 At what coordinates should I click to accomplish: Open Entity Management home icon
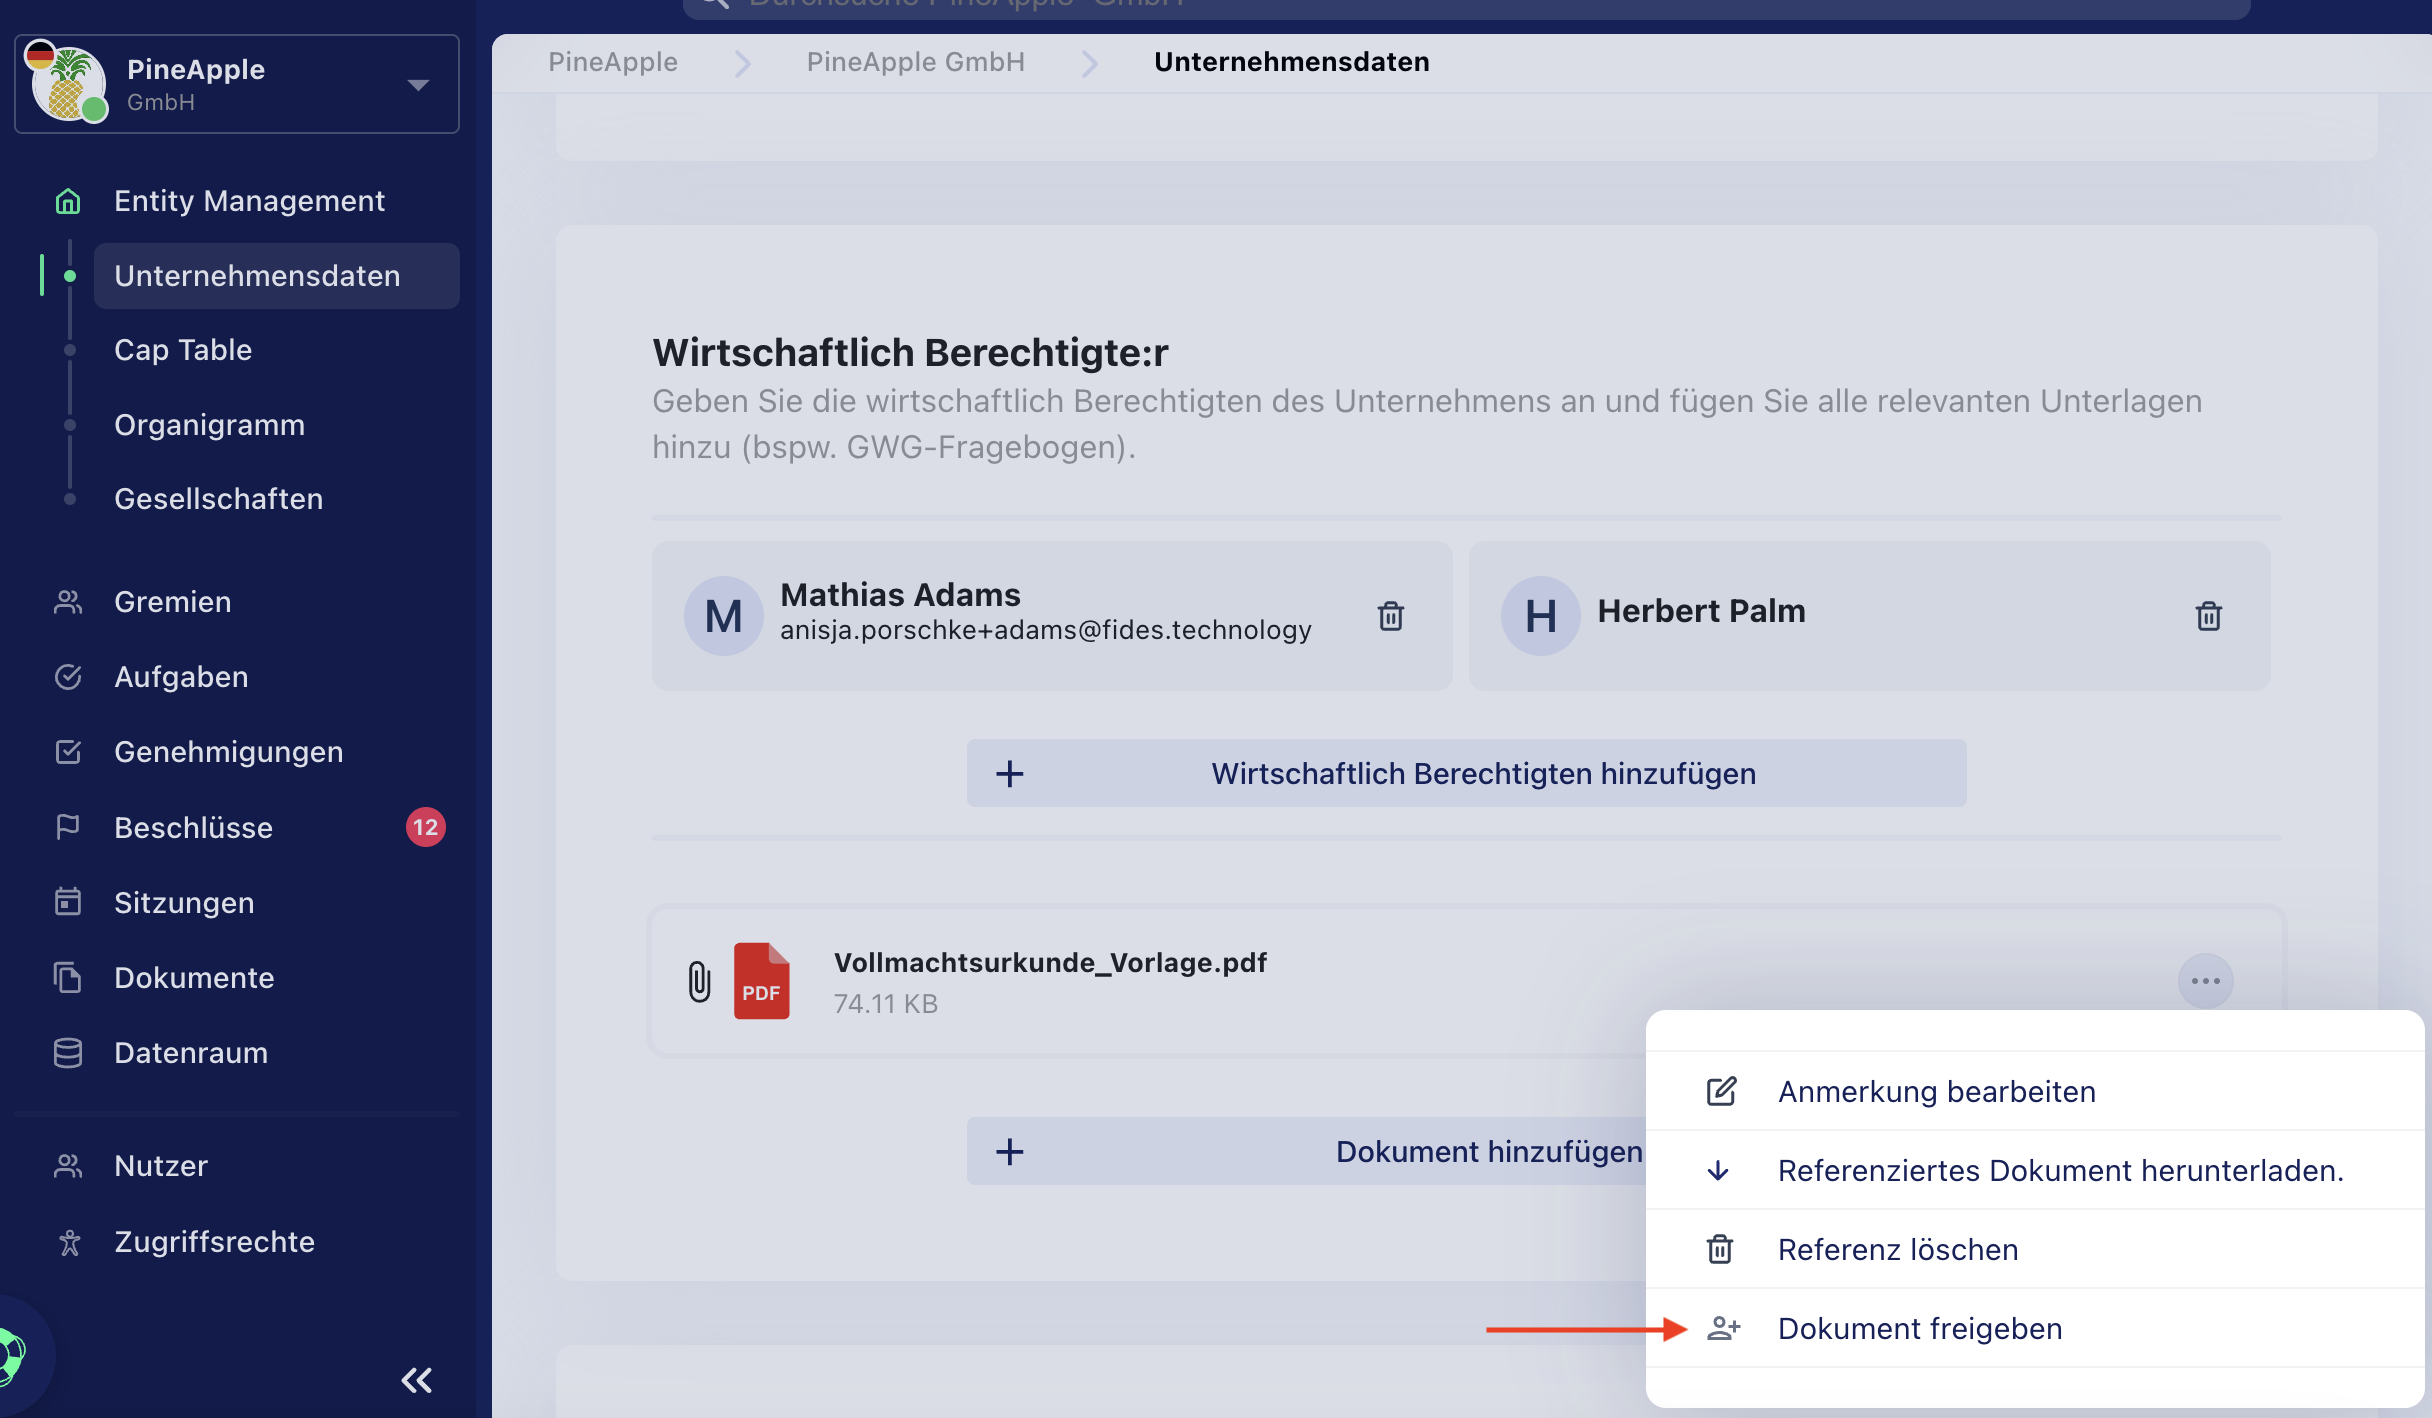point(68,201)
